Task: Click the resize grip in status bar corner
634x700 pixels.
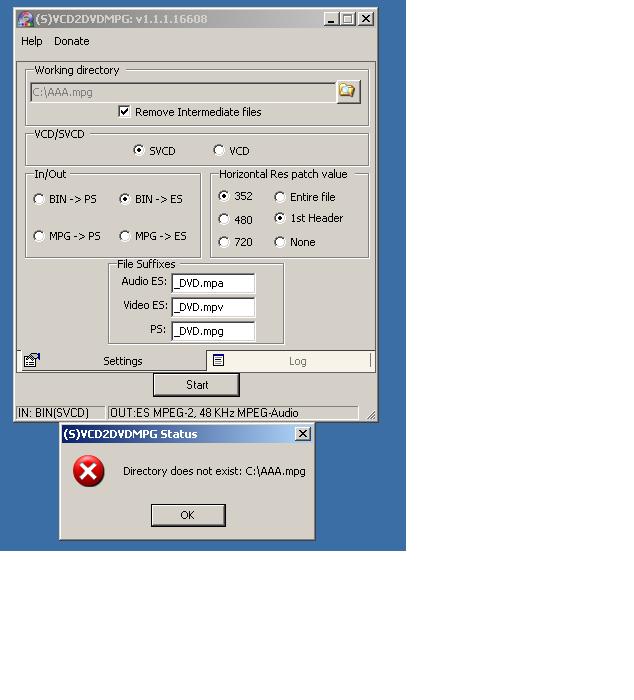Action: tap(371, 415)
